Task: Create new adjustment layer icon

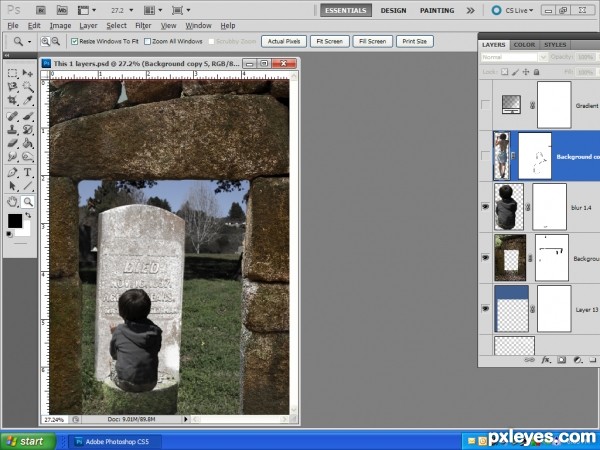Action: pos(578,360)
